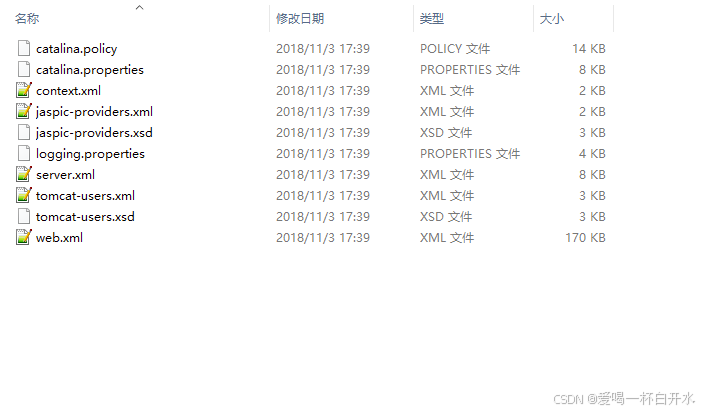Click the tomcat-users.xml file icon
The width and height of the screenshot is (706, 412).
[x=24, y=195]
